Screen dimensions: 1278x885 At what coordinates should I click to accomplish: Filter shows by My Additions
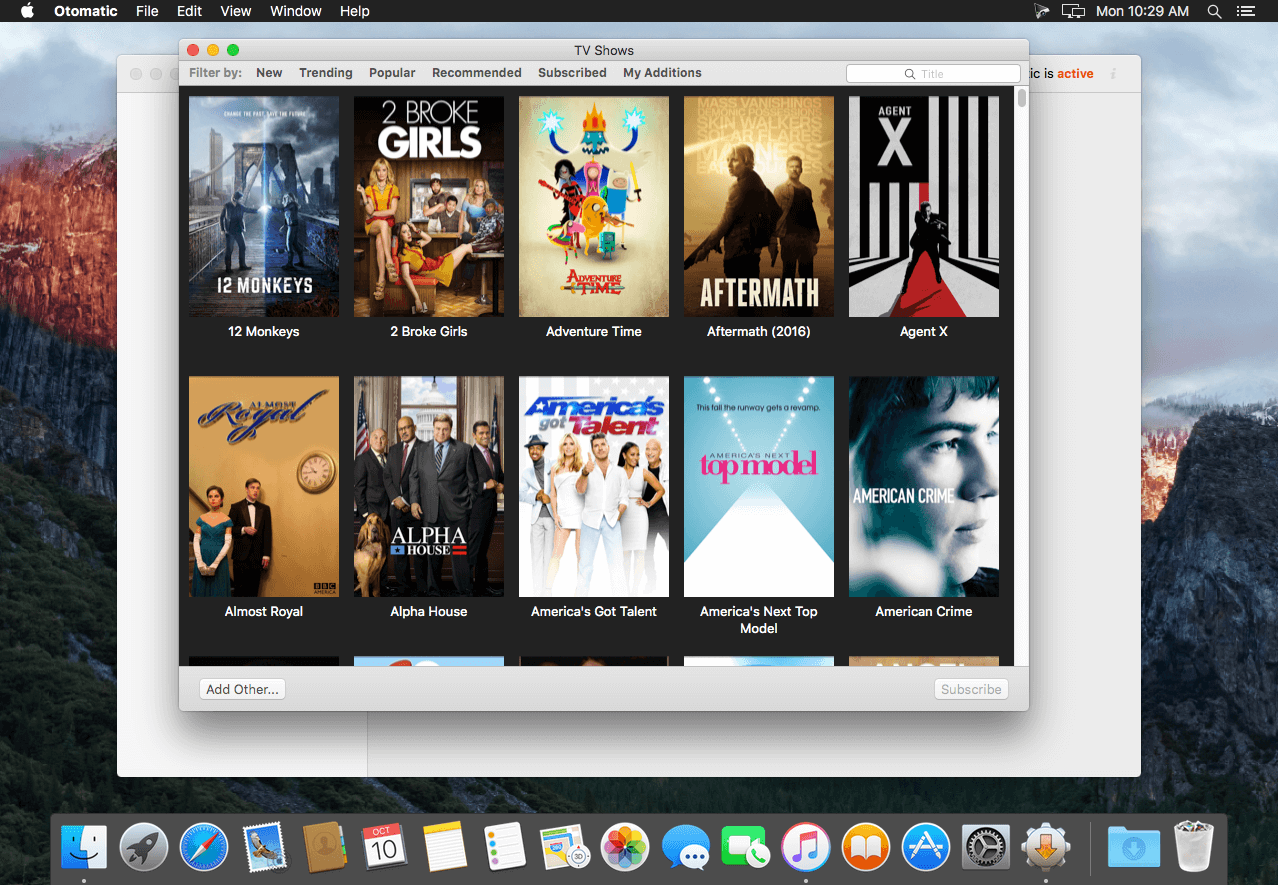coord(662,73)
